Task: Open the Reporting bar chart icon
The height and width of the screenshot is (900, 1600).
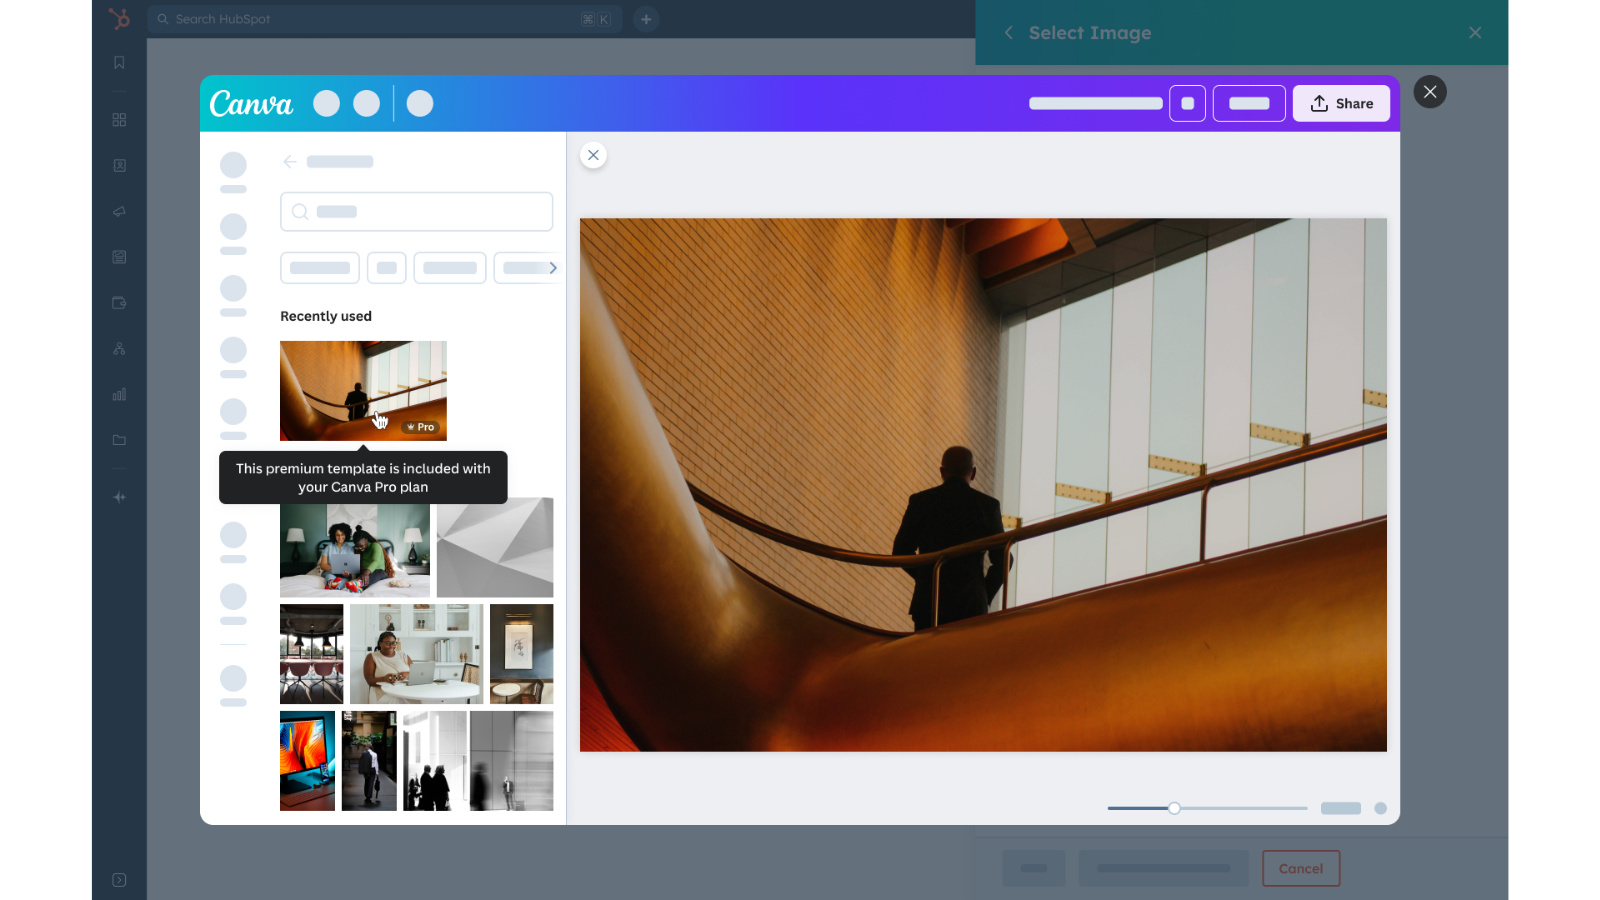Action: (x=119, y=394)
